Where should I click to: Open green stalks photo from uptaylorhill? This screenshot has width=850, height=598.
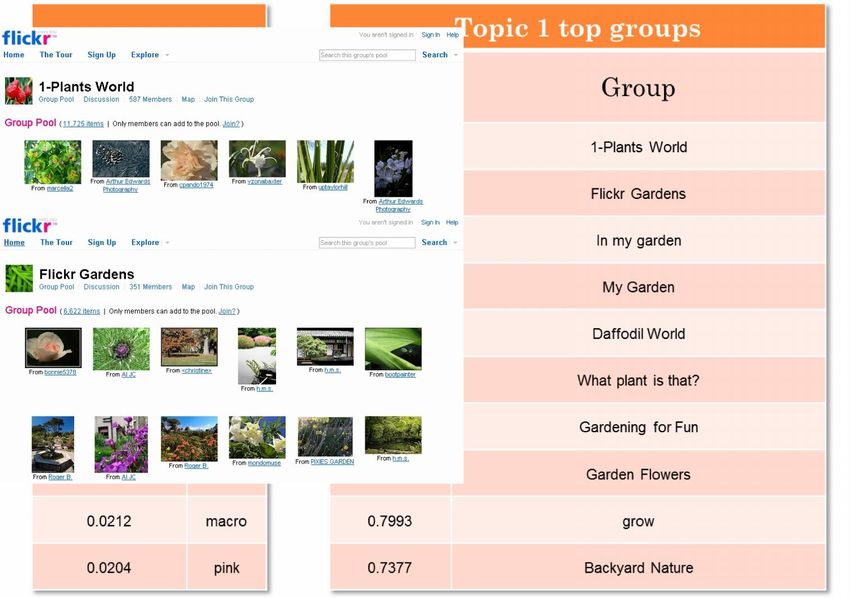point(325,162)
